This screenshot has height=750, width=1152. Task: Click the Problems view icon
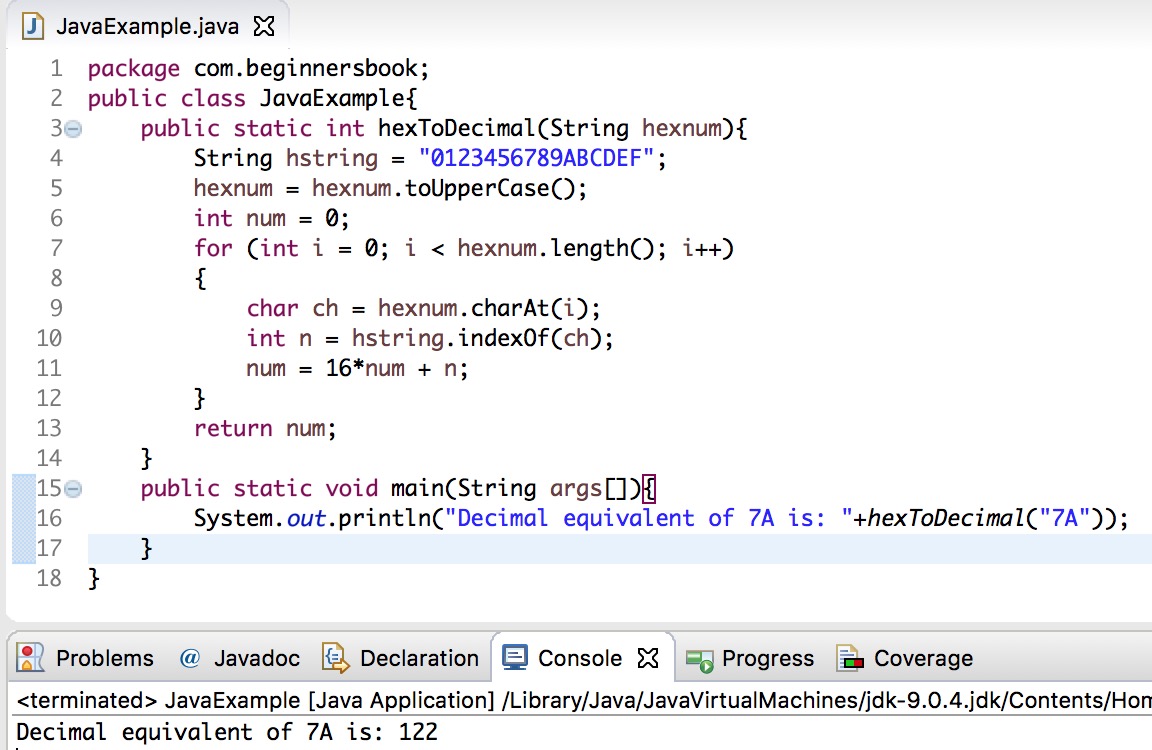(x=30, y=658)
